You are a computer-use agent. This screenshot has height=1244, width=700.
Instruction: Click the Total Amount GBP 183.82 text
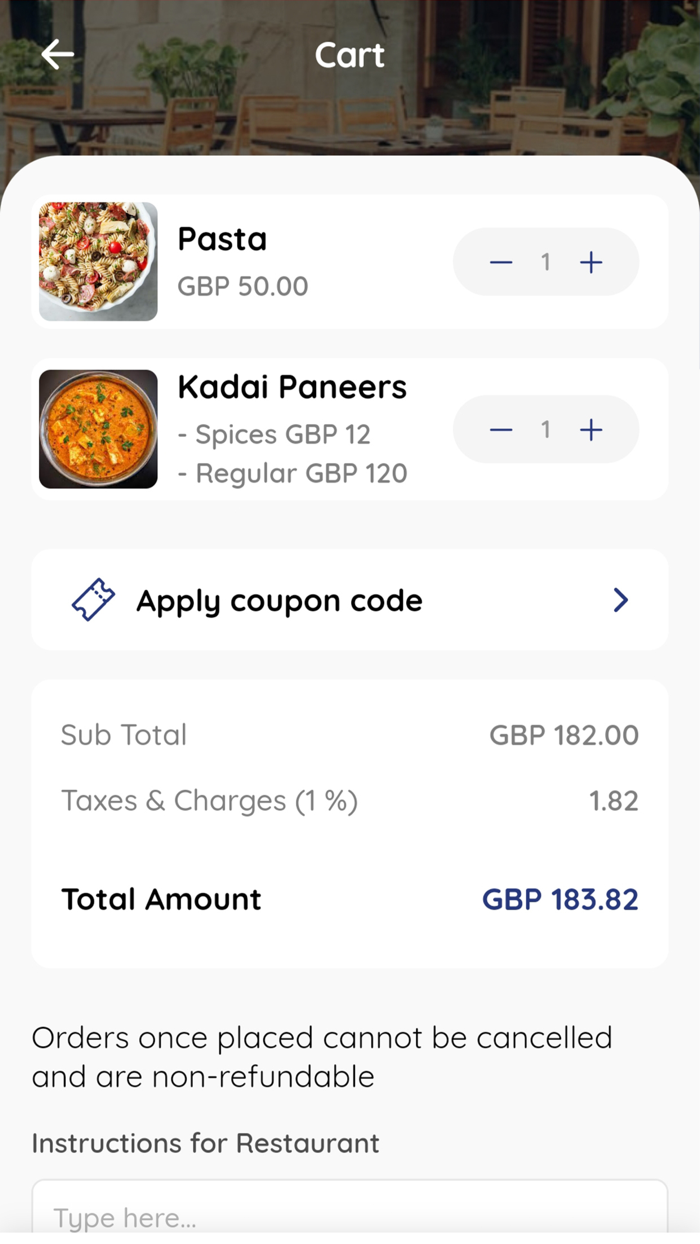[x=559, y=899]
